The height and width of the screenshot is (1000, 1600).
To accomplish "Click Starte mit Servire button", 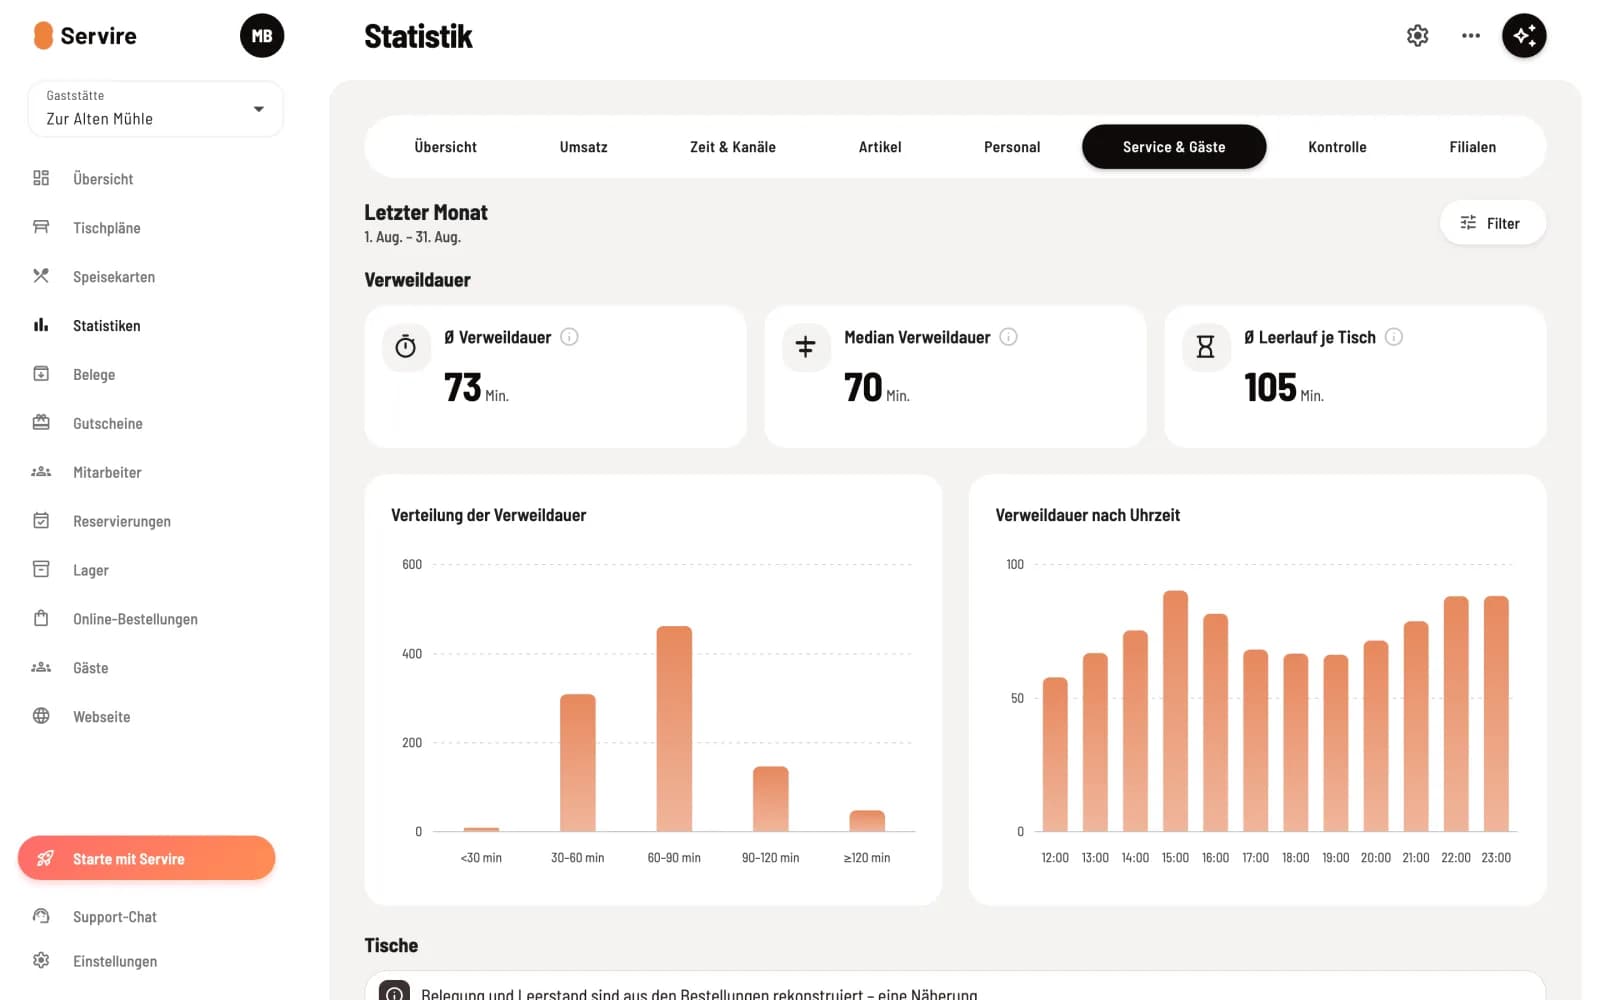I will (x=146, y=858).
